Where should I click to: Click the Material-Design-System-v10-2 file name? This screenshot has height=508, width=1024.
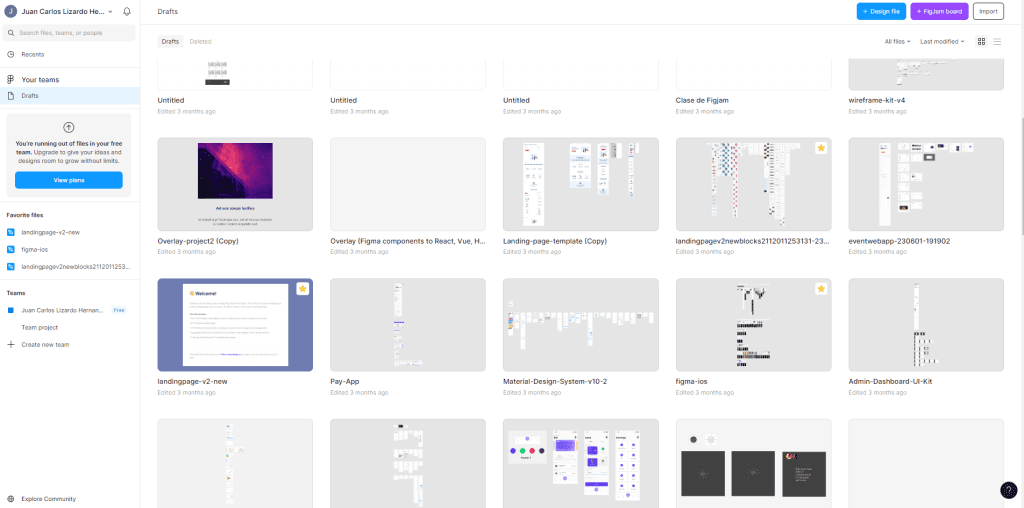pos(555,381)
